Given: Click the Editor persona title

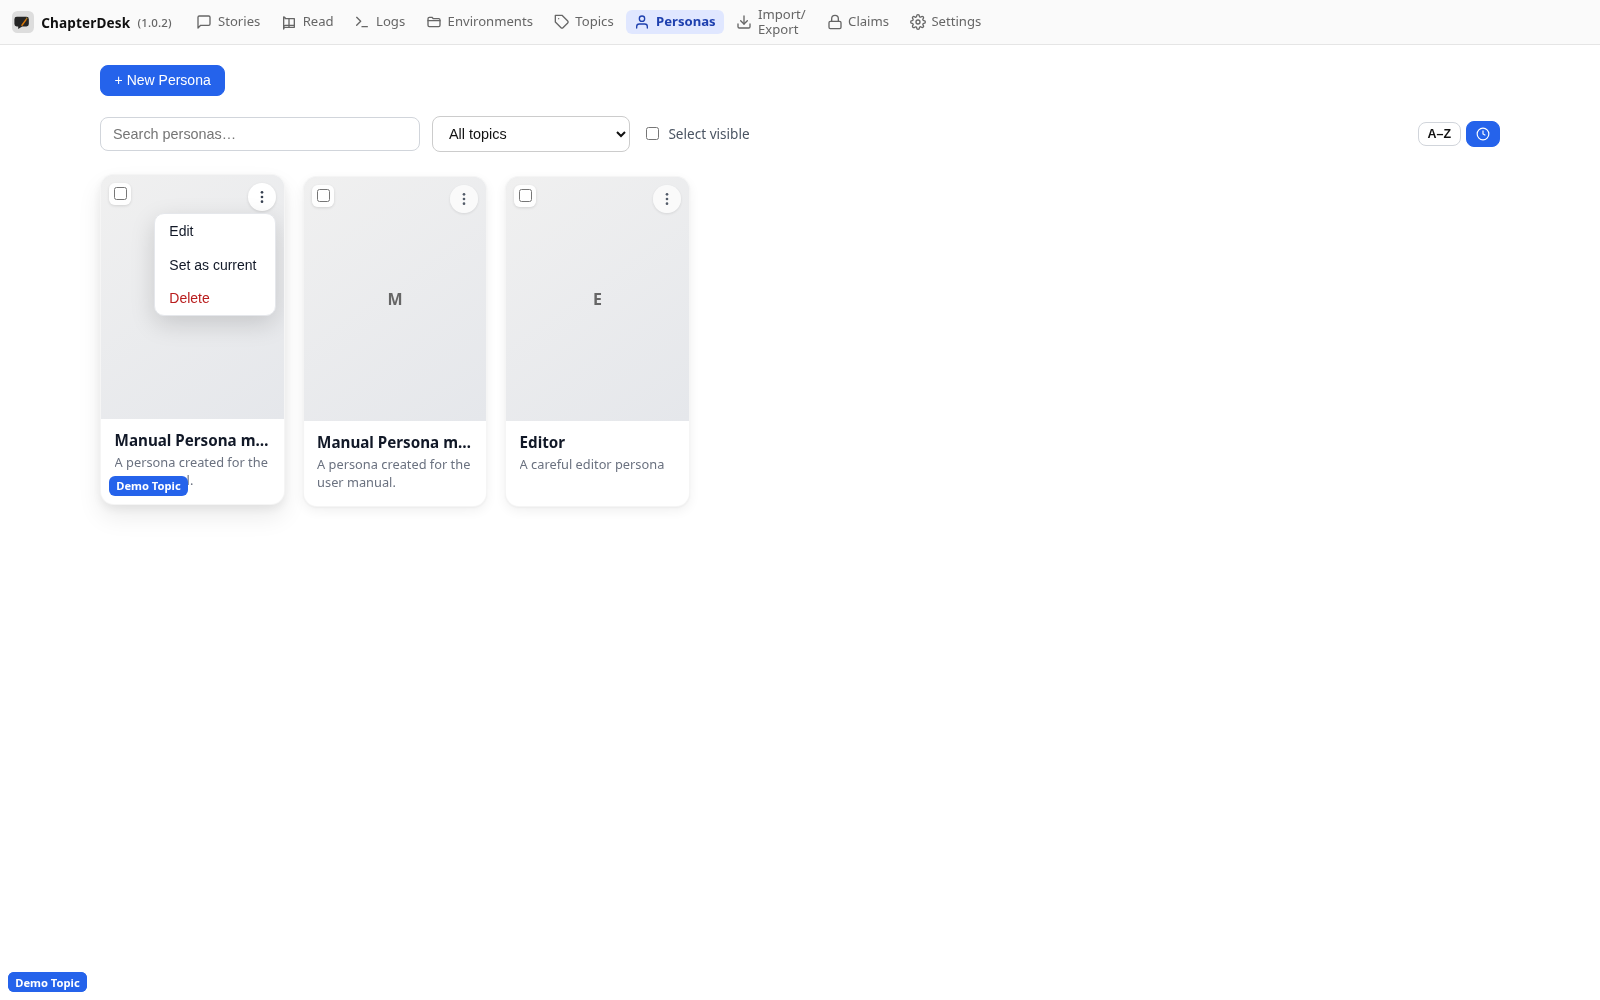Looking at the screenshot, I should coord(542,442).
